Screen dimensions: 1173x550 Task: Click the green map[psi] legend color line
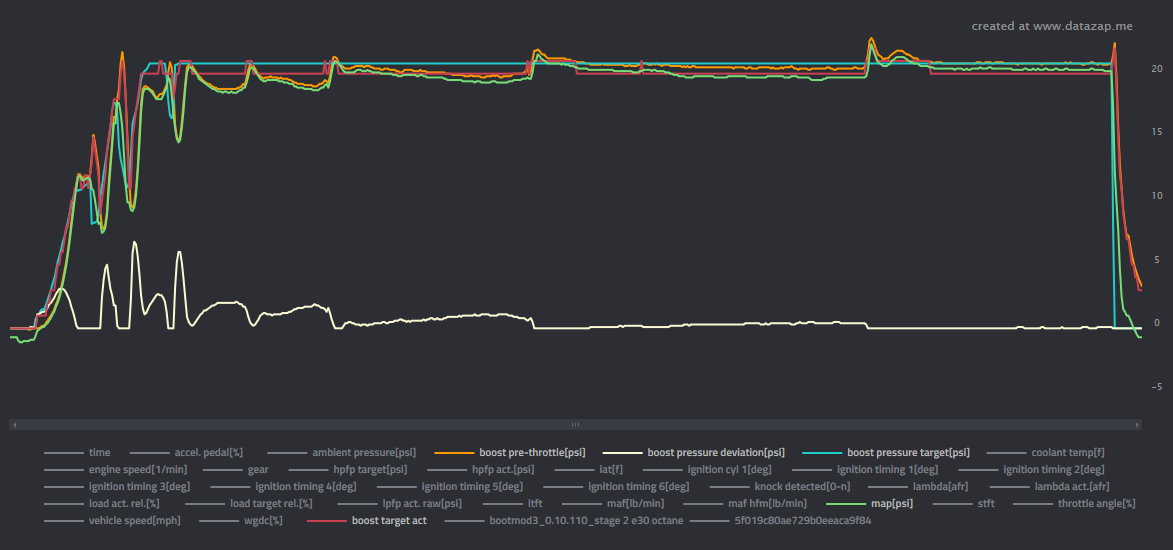846,504
